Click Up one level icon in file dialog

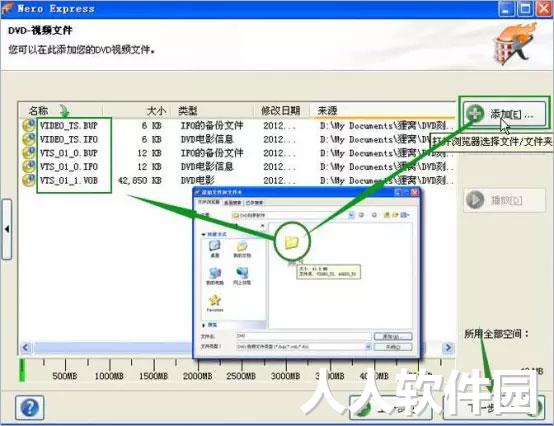(x=387, y=215)
